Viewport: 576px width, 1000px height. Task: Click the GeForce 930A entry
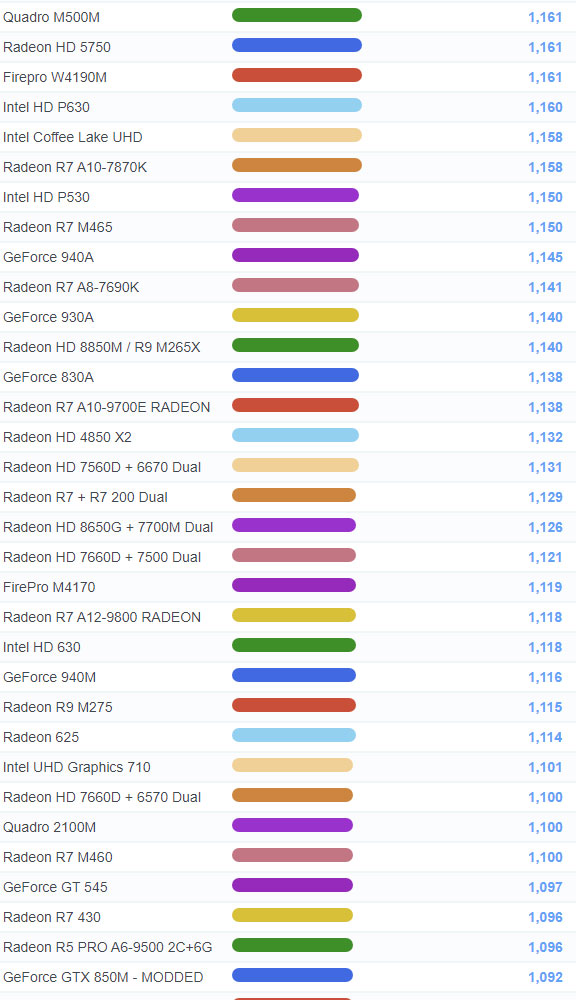[48, 317]
